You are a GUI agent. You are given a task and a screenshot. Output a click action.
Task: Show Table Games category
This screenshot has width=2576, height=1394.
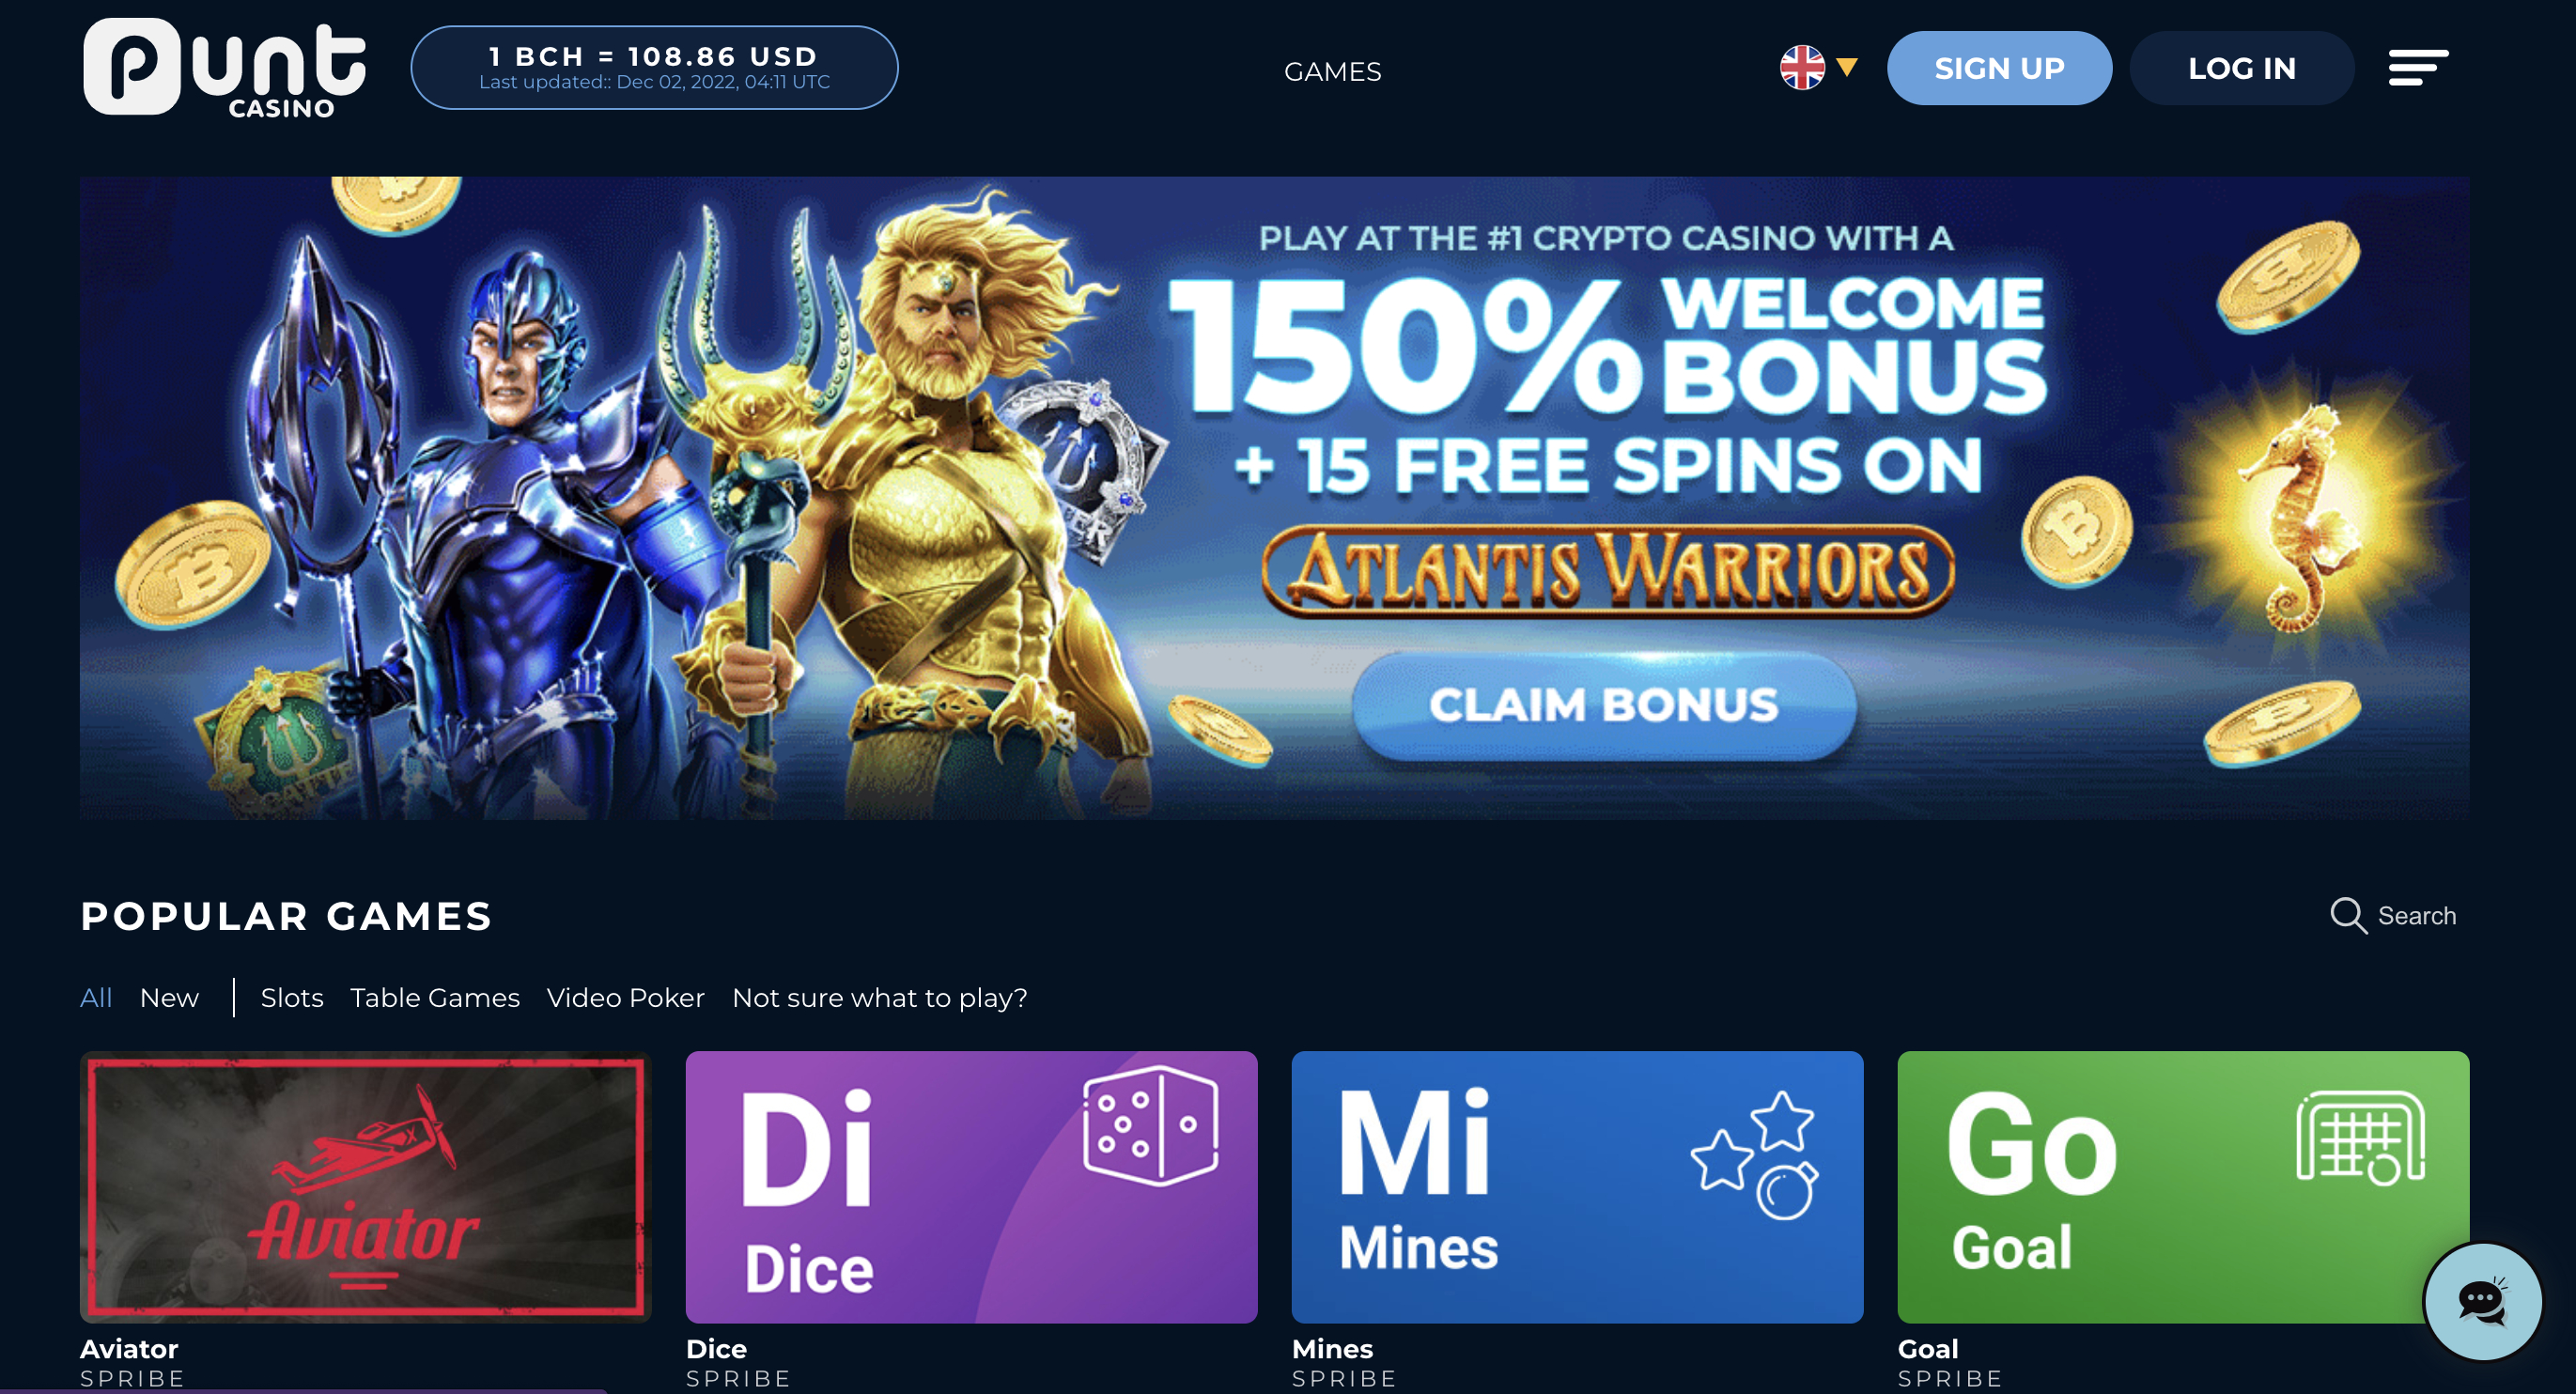(435, 997)
